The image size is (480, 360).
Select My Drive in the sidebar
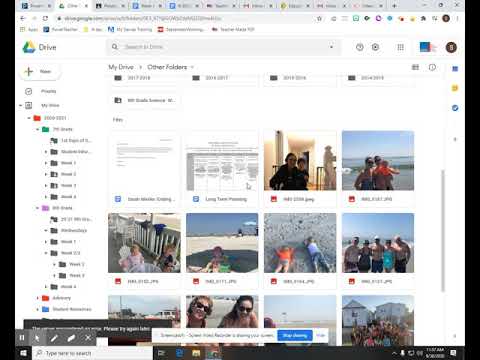pos(50,106)
